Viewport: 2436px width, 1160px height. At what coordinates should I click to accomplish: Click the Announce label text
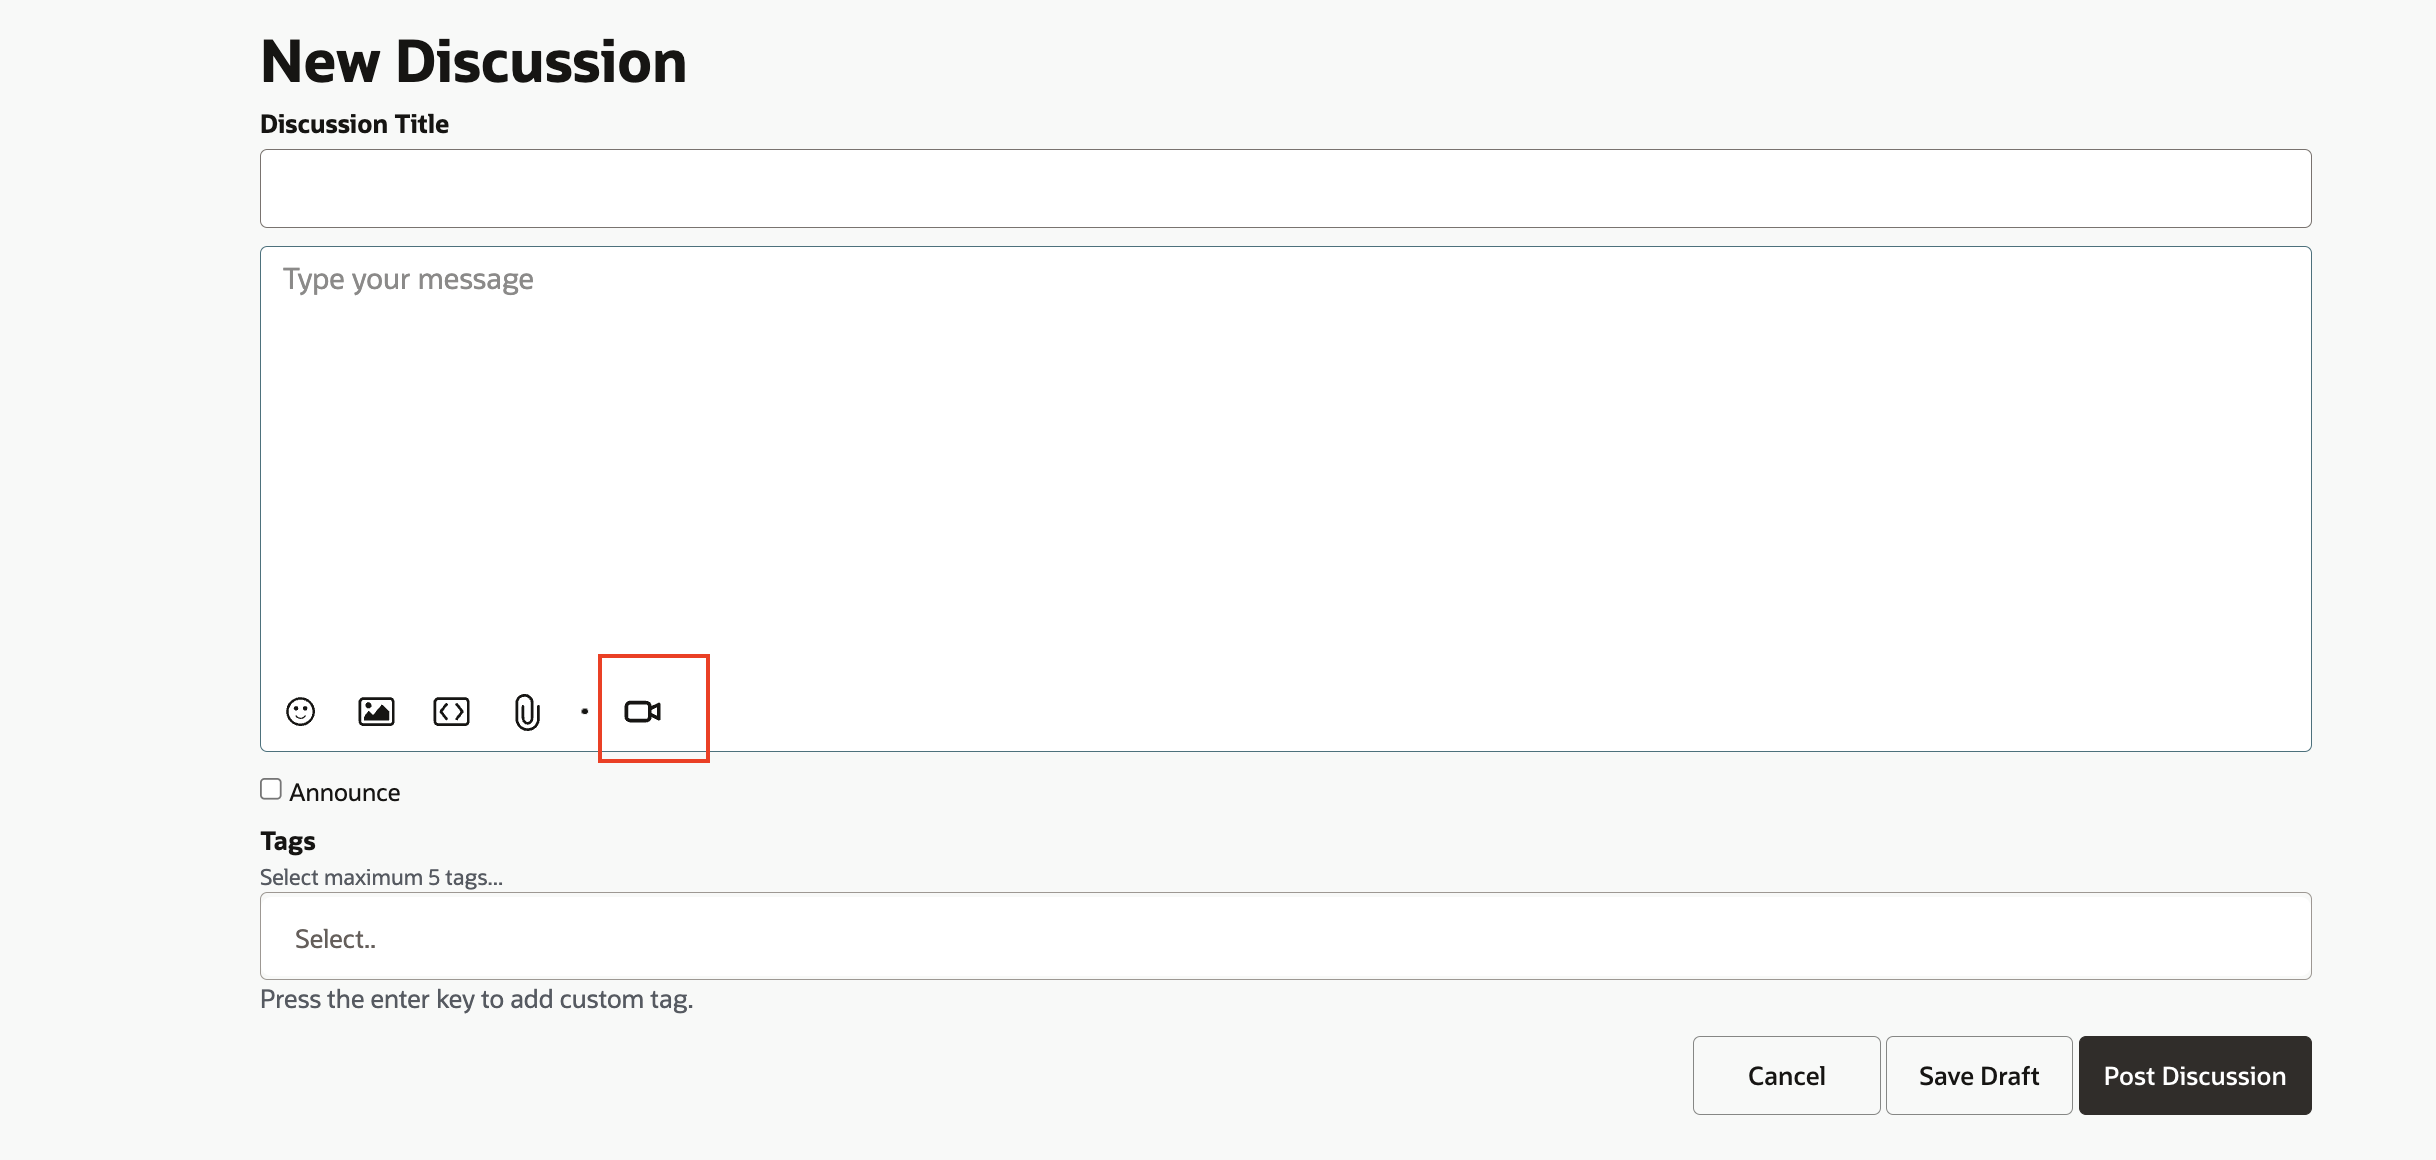(x=345, y=792)
